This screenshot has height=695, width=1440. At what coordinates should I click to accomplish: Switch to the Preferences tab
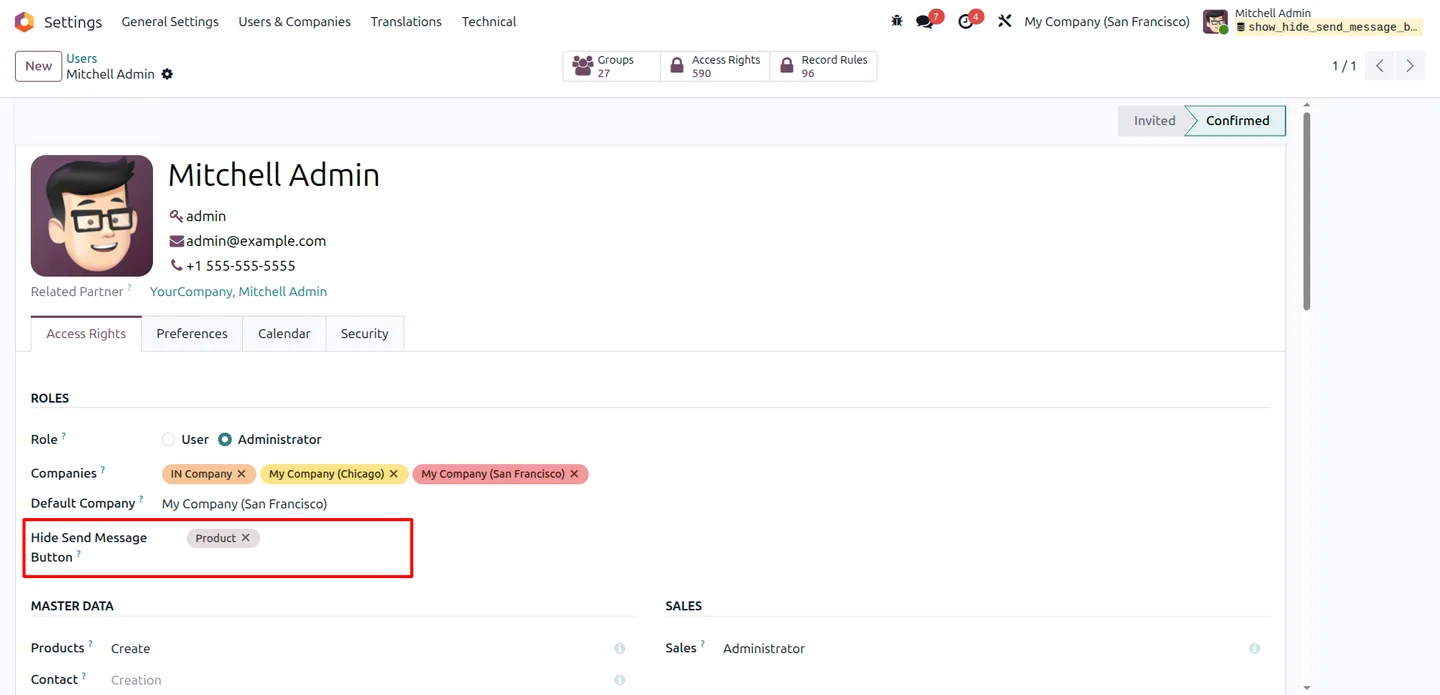(192, 334)
